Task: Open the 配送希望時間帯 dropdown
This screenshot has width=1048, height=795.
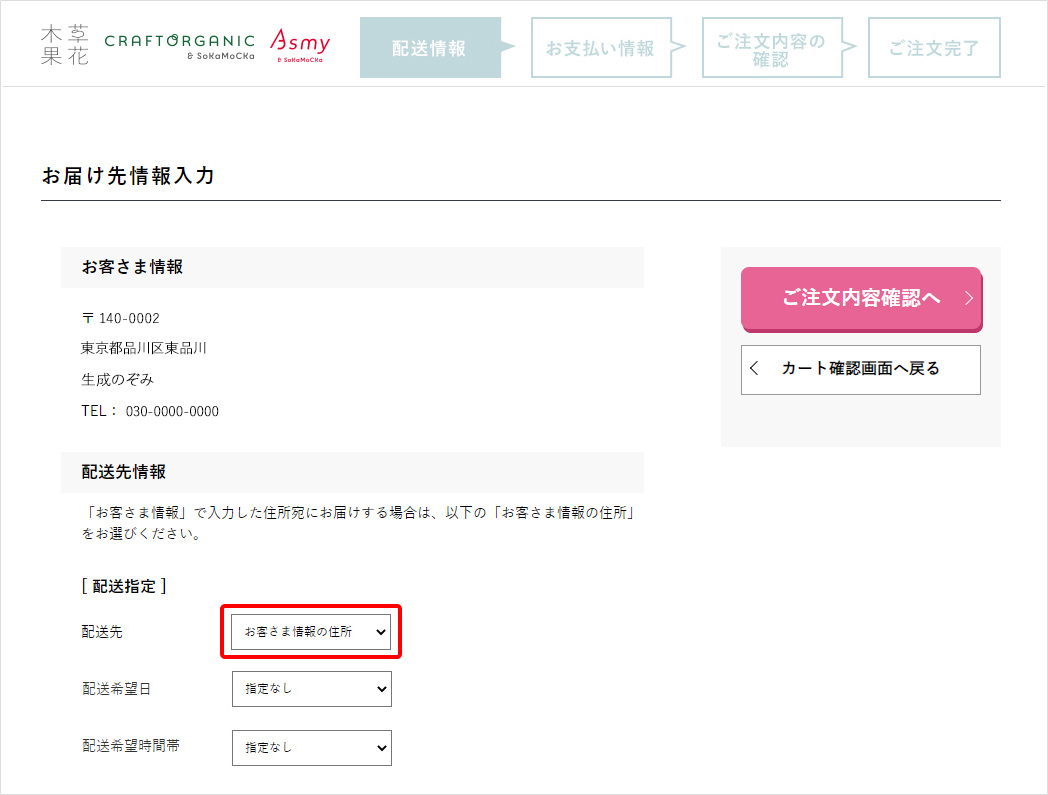Action: click(311, 748)
